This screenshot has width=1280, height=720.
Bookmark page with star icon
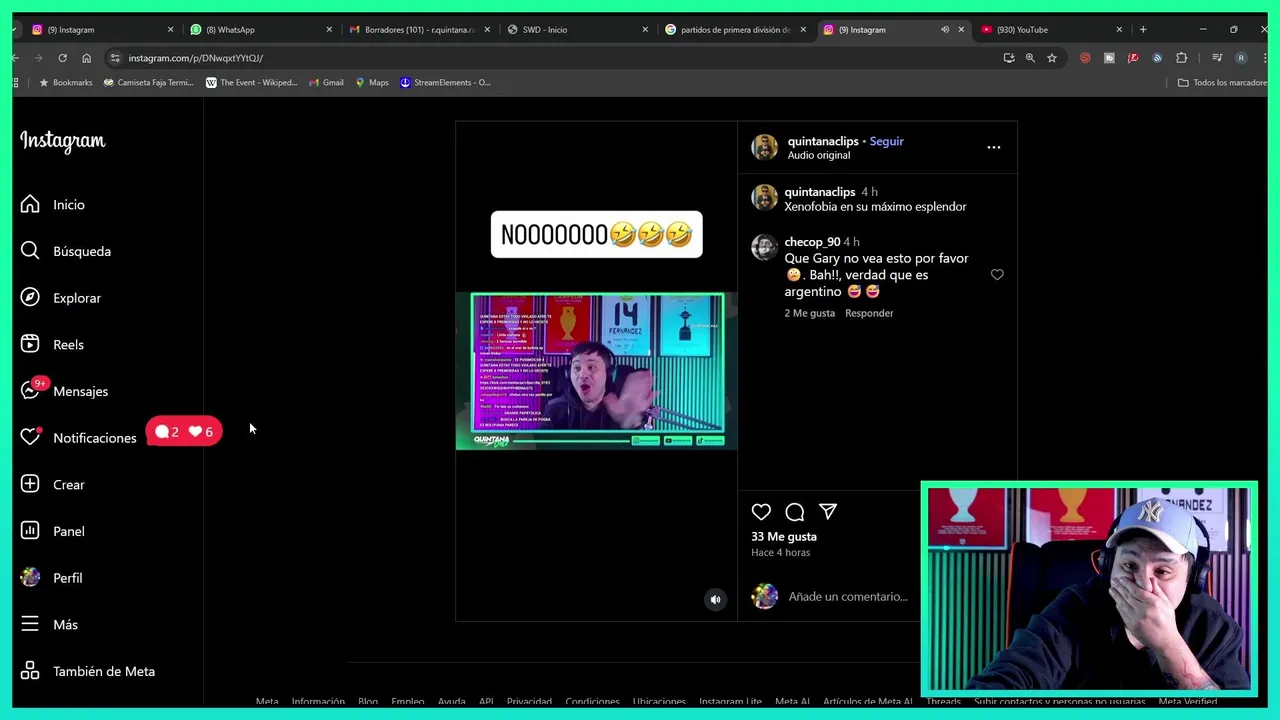(x=1052, y=58)
